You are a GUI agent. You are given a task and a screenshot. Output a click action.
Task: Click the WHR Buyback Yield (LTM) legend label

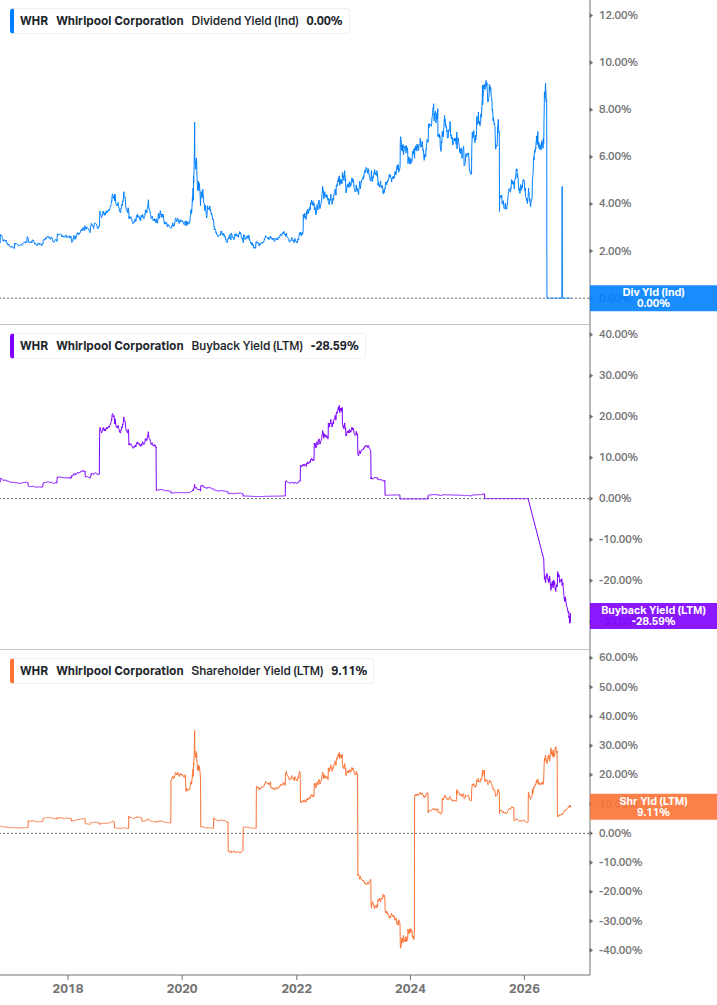[x=188, y=345]
